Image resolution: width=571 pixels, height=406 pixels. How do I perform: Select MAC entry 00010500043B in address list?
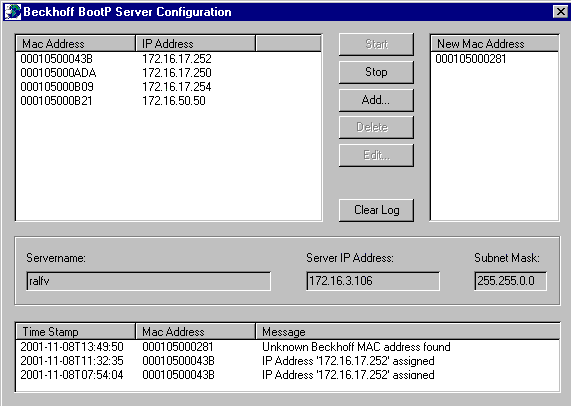[x=56, y=59]
